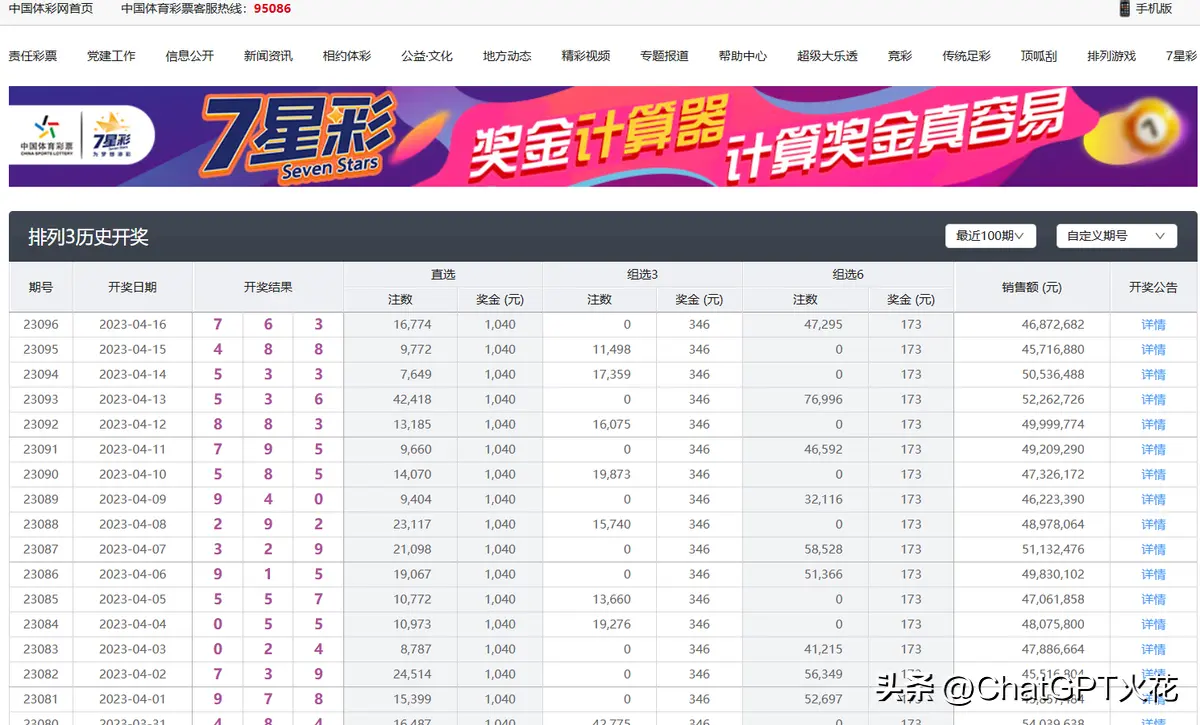Click the 开奖日期 column header
The height and width of the screenshot is (725, 1200).
point(132,287)
